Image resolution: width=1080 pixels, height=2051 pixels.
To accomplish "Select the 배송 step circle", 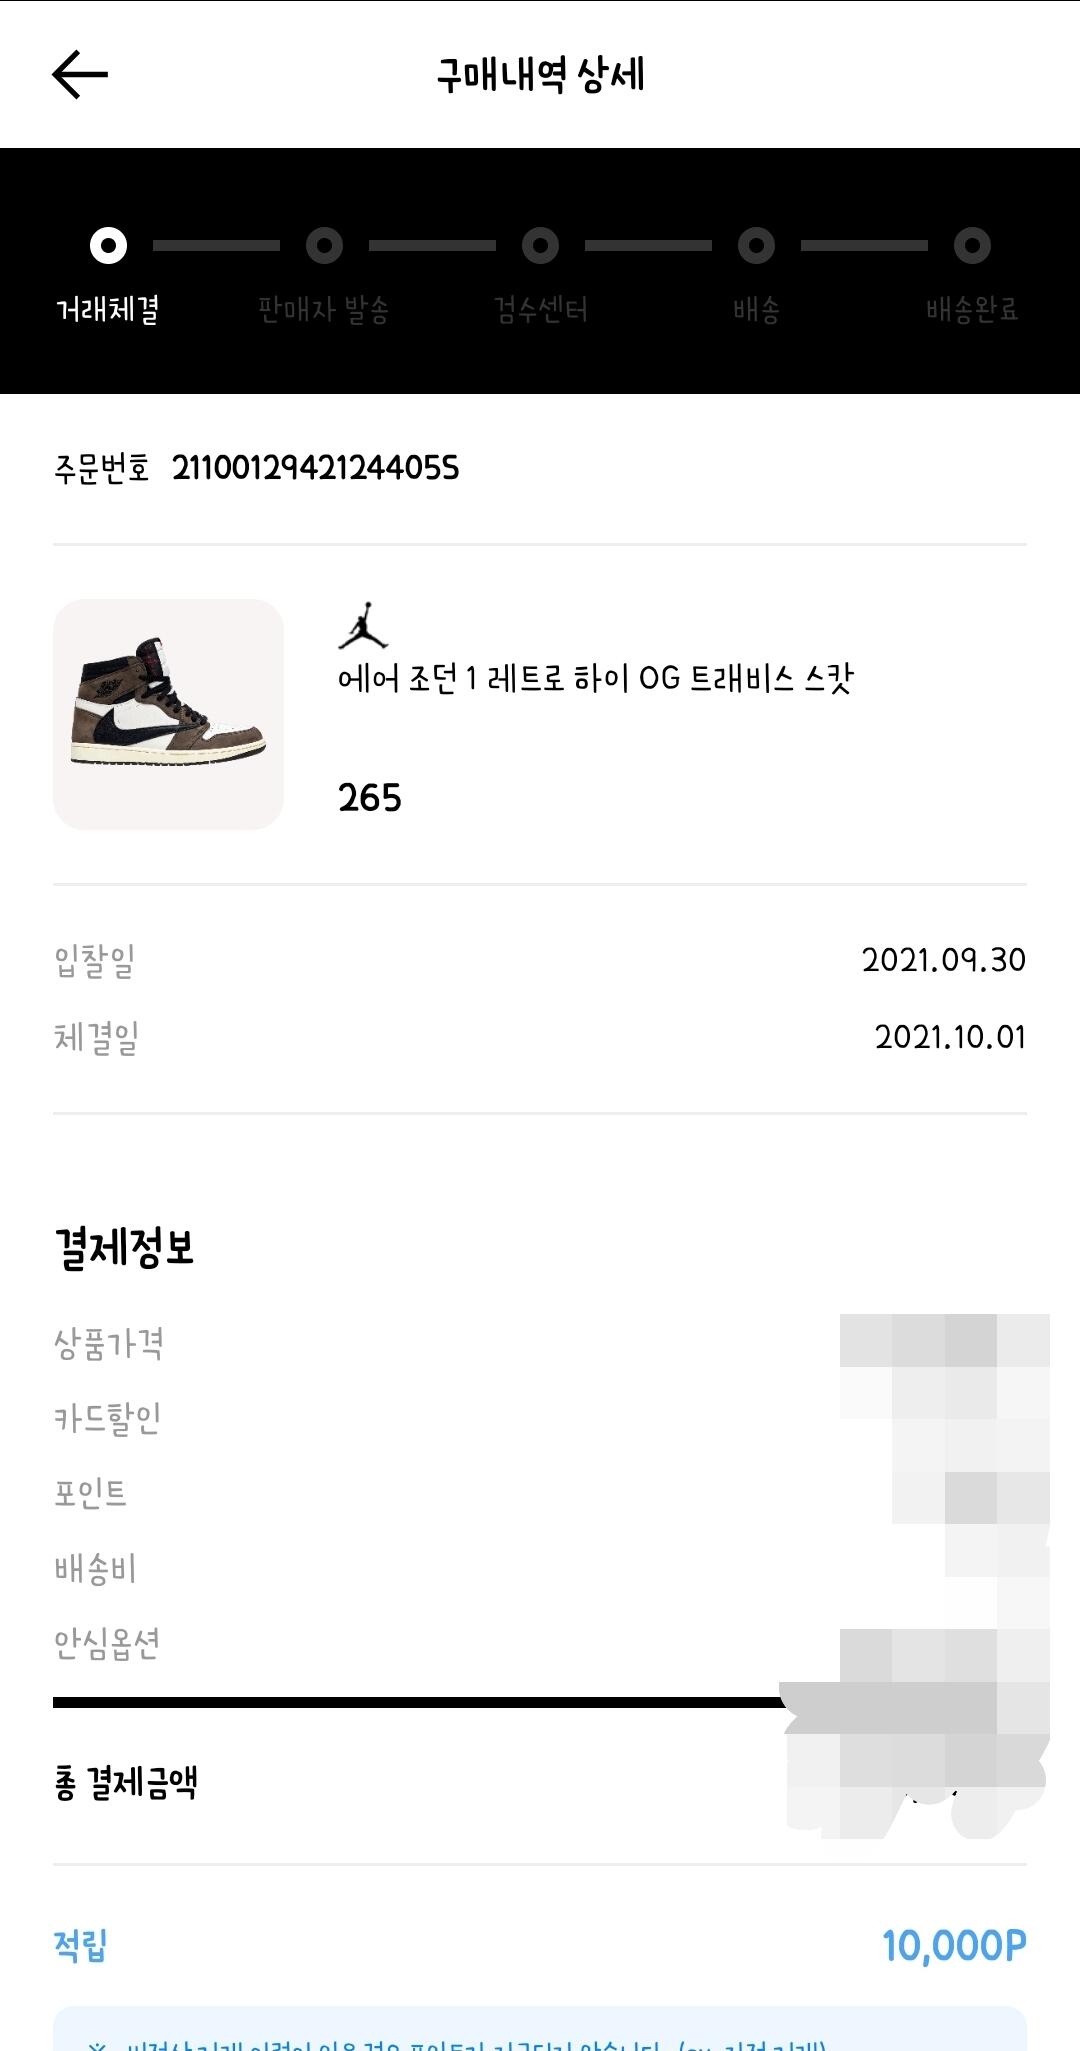I will tap(756, 245).
